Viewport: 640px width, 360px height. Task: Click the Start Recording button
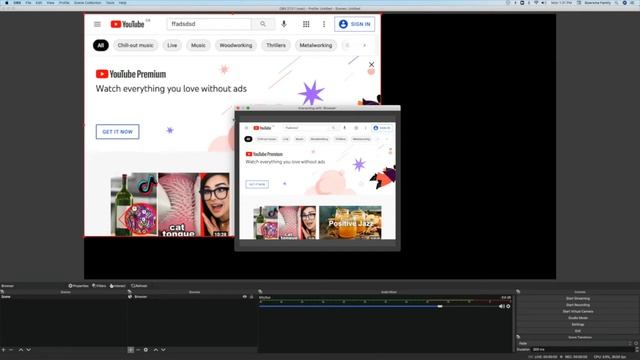[578, 305]
